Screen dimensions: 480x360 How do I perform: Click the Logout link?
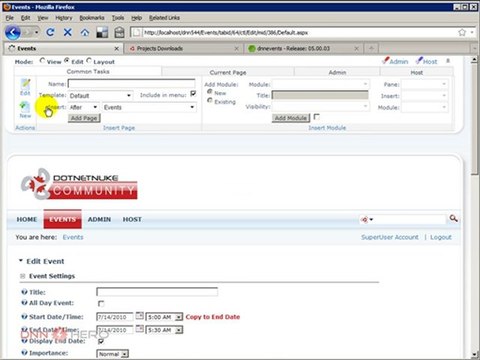(441, 237)
